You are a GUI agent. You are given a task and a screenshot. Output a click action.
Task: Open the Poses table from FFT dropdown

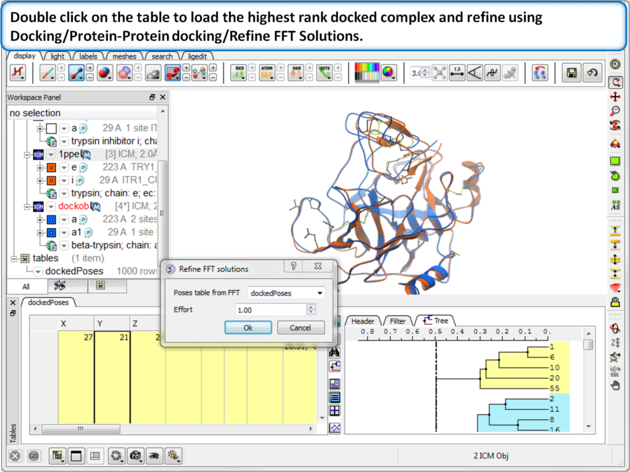point(287,294)
